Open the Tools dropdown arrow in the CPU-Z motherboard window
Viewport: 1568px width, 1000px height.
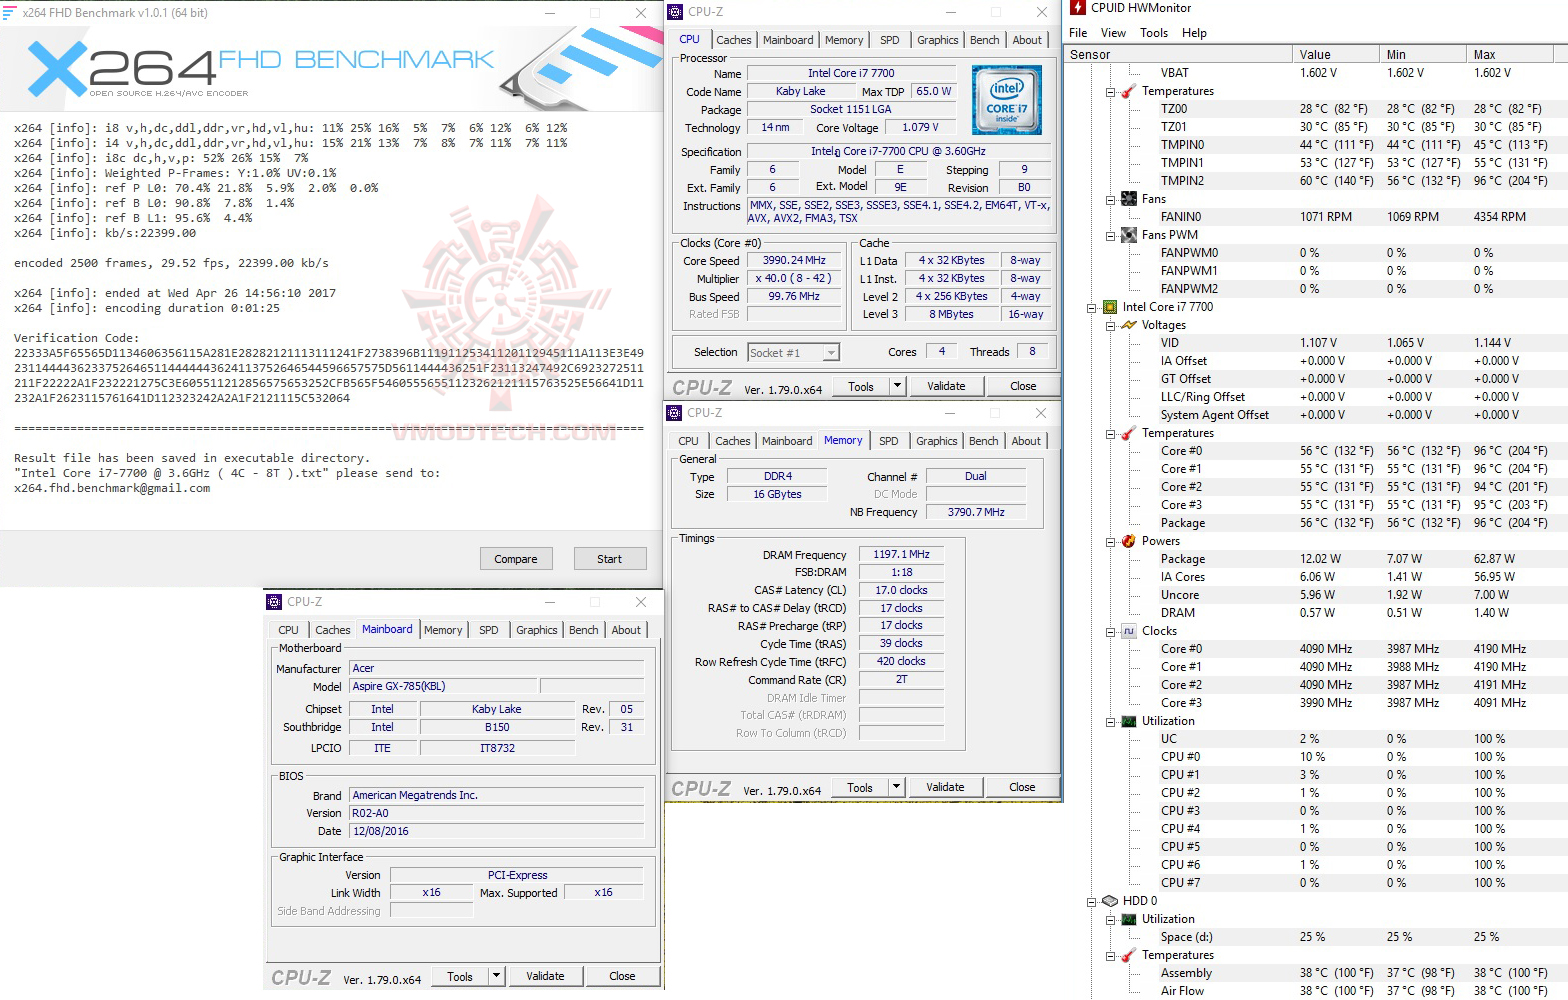pyautogui.click(x=496, y=976)
